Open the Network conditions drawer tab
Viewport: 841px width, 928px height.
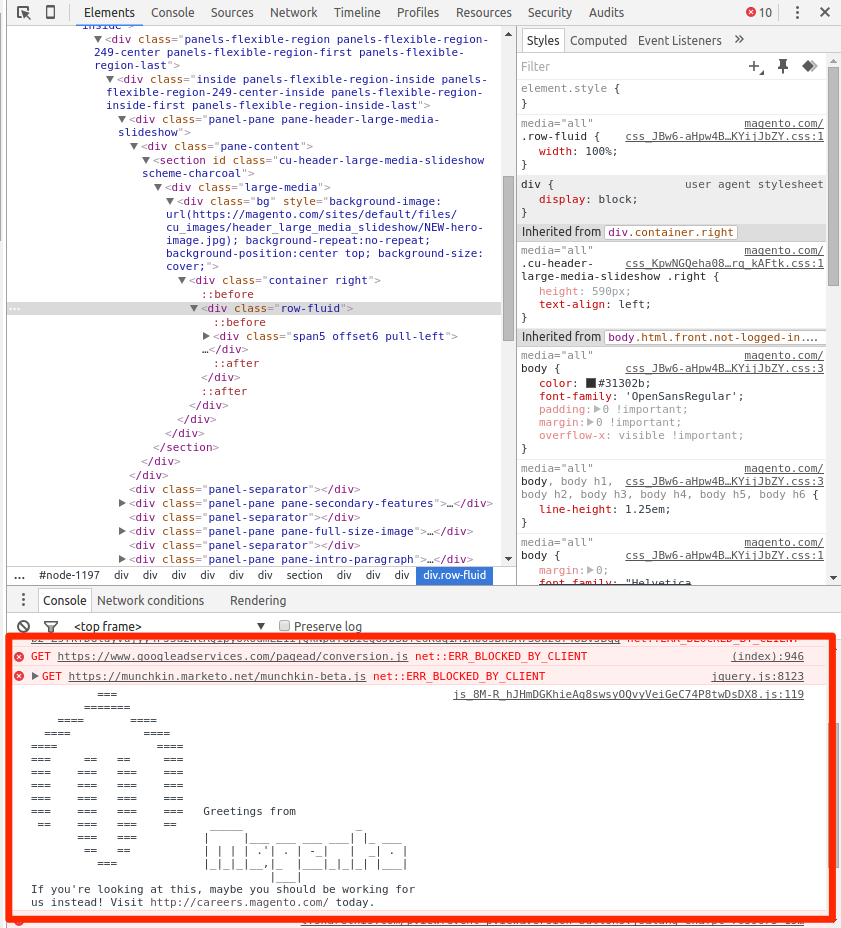tap(150, 600)
